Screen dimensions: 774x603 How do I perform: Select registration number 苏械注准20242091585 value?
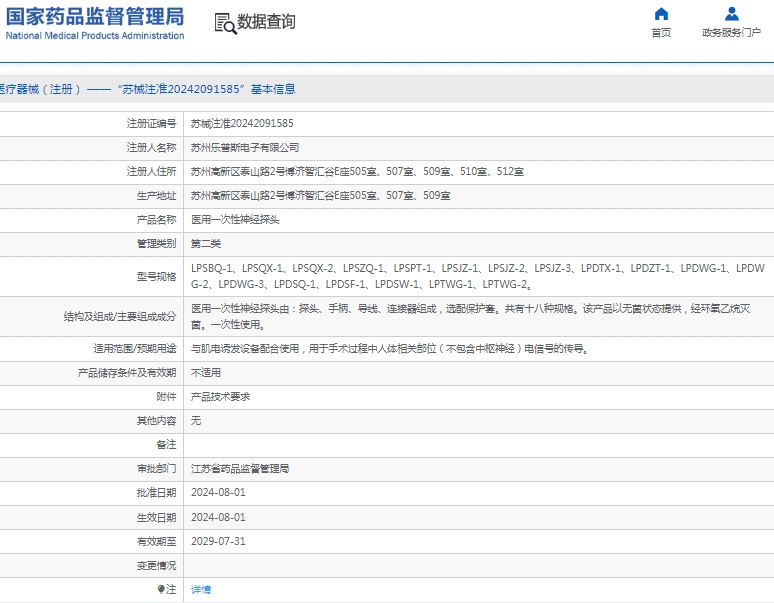click(x=242, y=123)
